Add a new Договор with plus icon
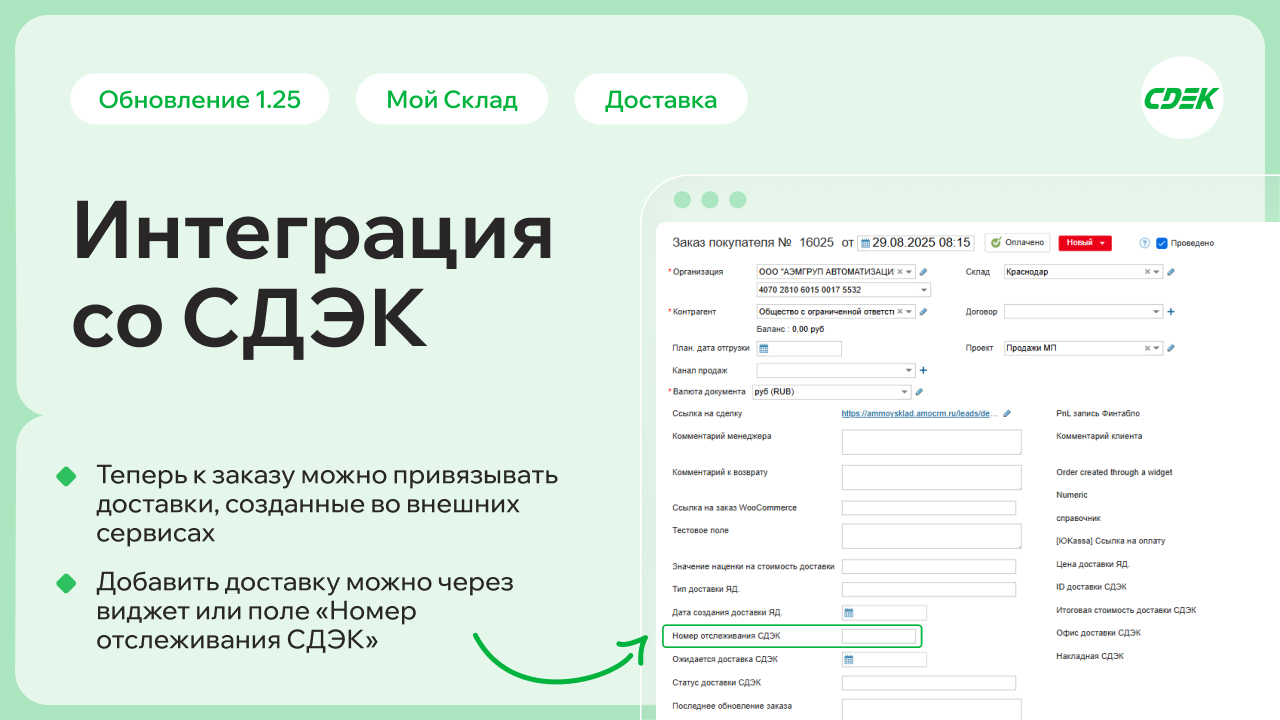 click(x=1171, y=312)
